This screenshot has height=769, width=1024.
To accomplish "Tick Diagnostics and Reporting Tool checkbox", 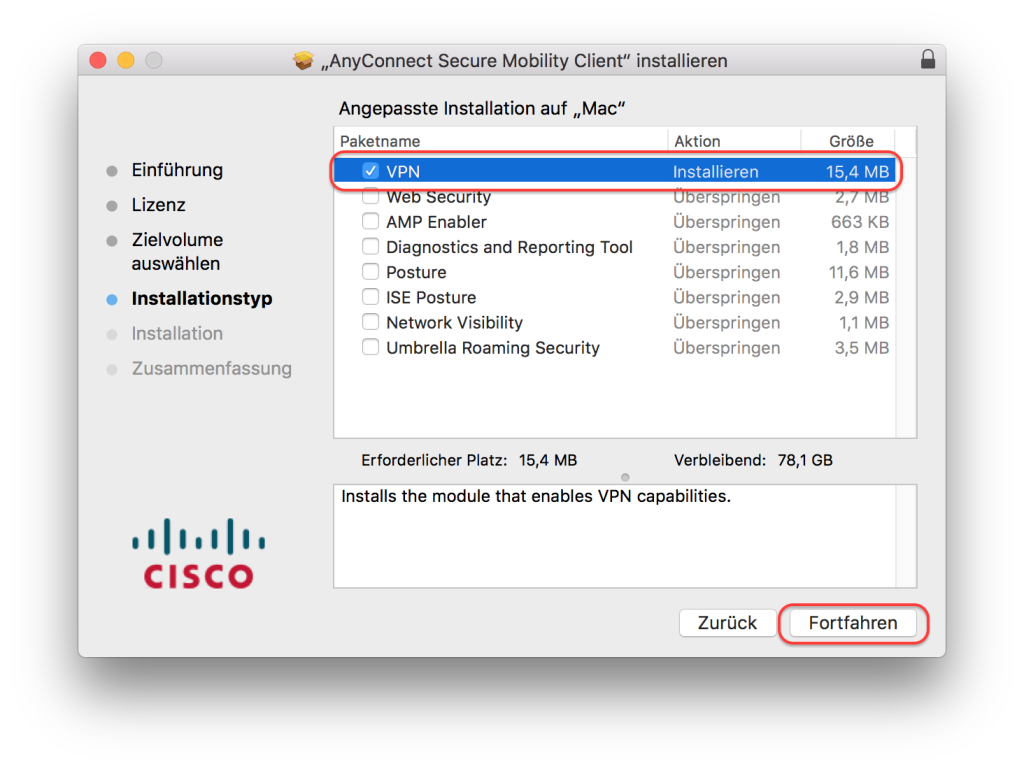I will (371, 247).
